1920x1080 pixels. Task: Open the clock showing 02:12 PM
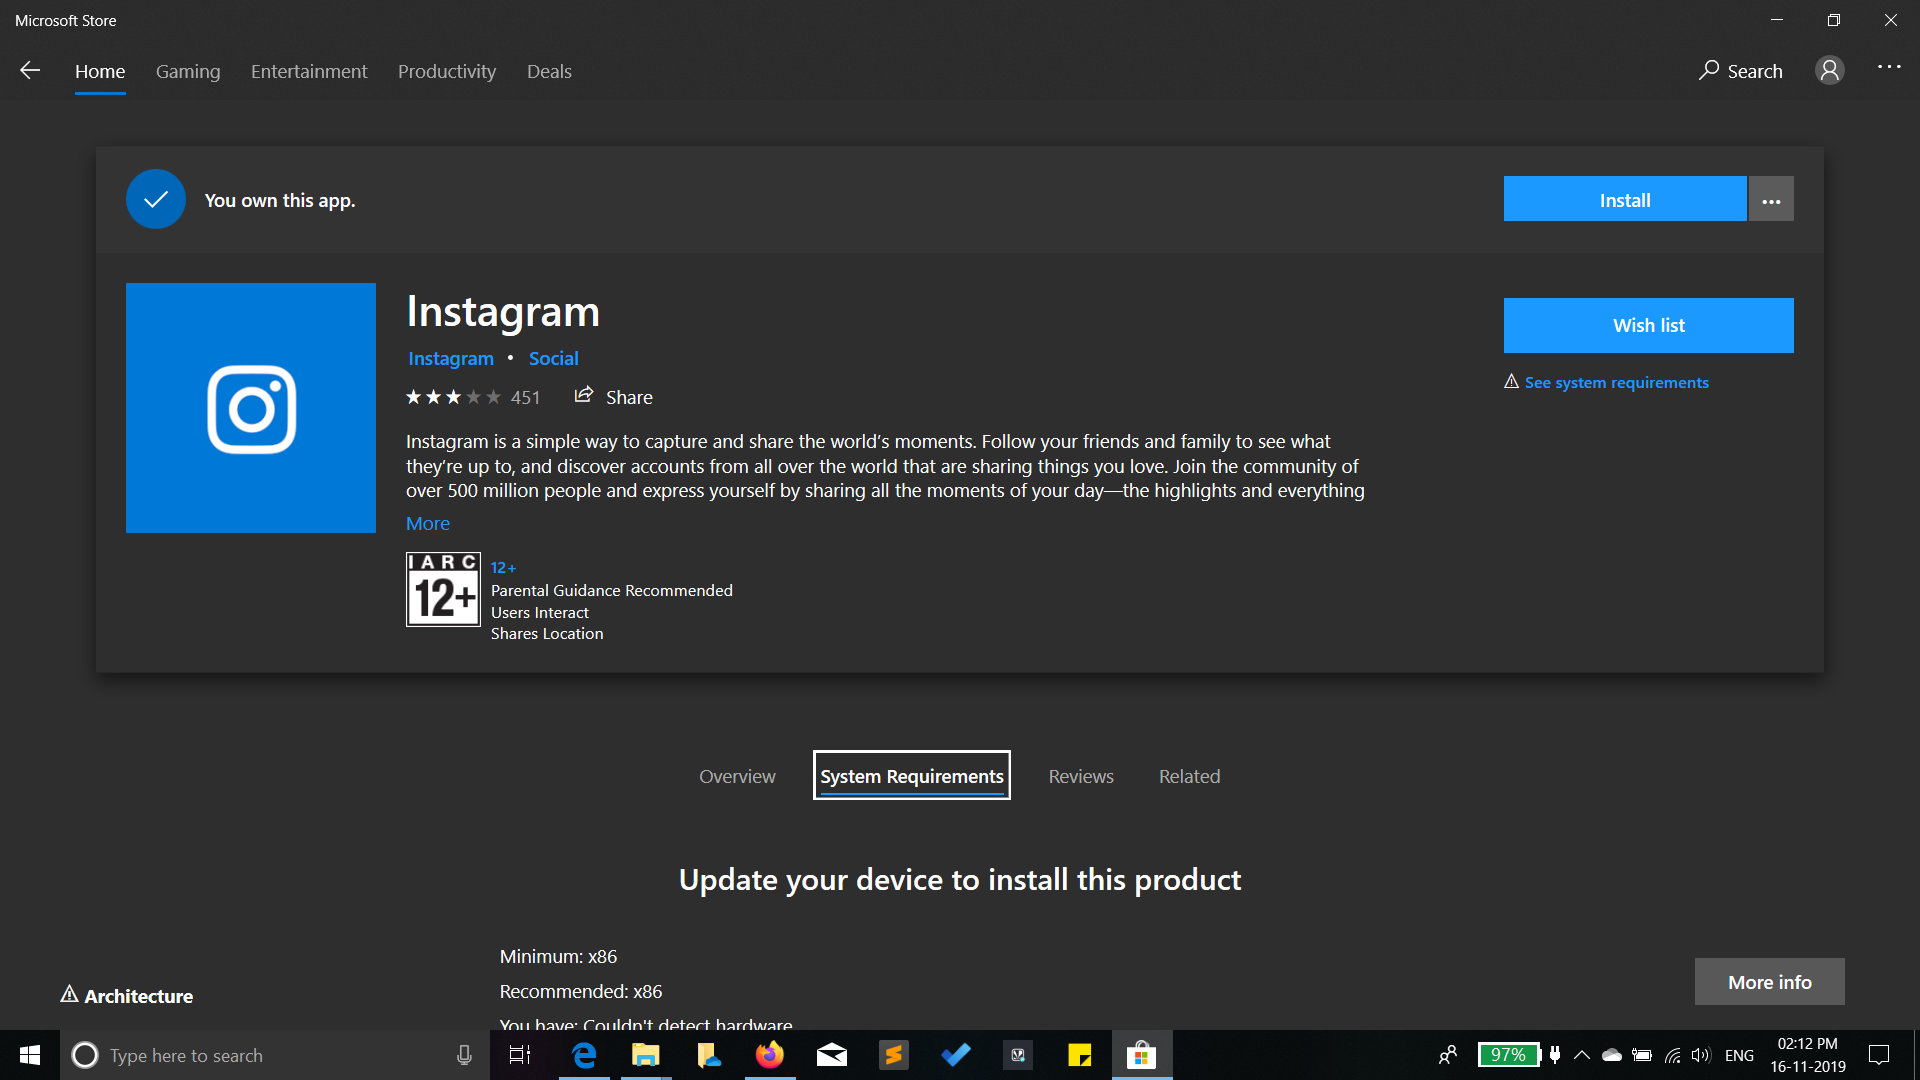(1808, 1055)
